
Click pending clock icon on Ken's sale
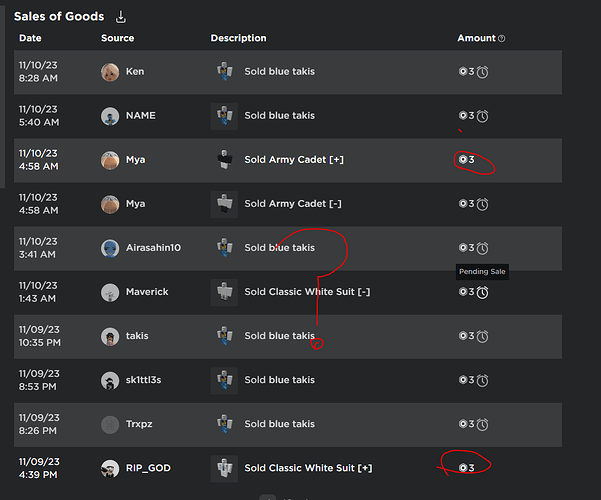click(482, 72)
